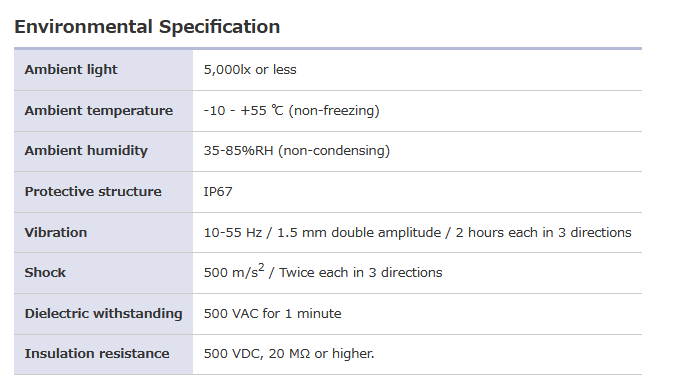
Task: Click the 5,000lx or less value
Action: (x=250, y=70)
